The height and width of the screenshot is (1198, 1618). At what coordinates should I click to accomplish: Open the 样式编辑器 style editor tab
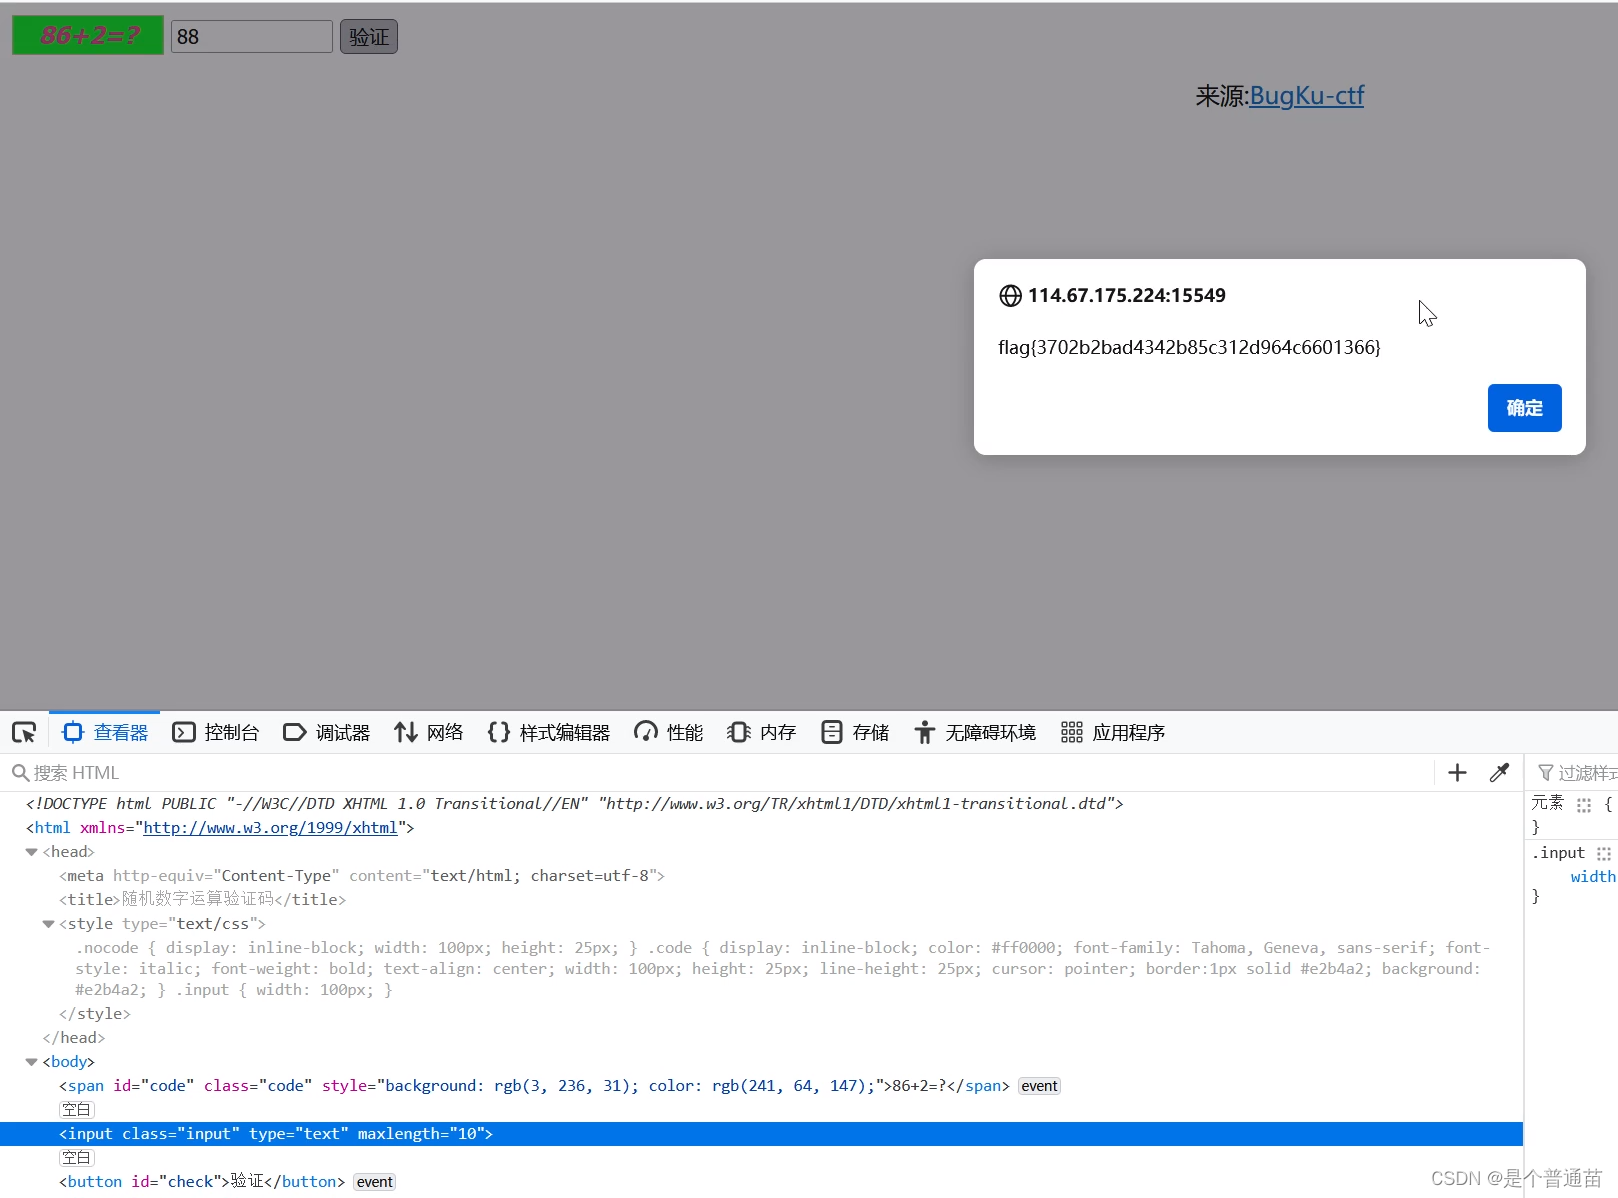point(549,733)
